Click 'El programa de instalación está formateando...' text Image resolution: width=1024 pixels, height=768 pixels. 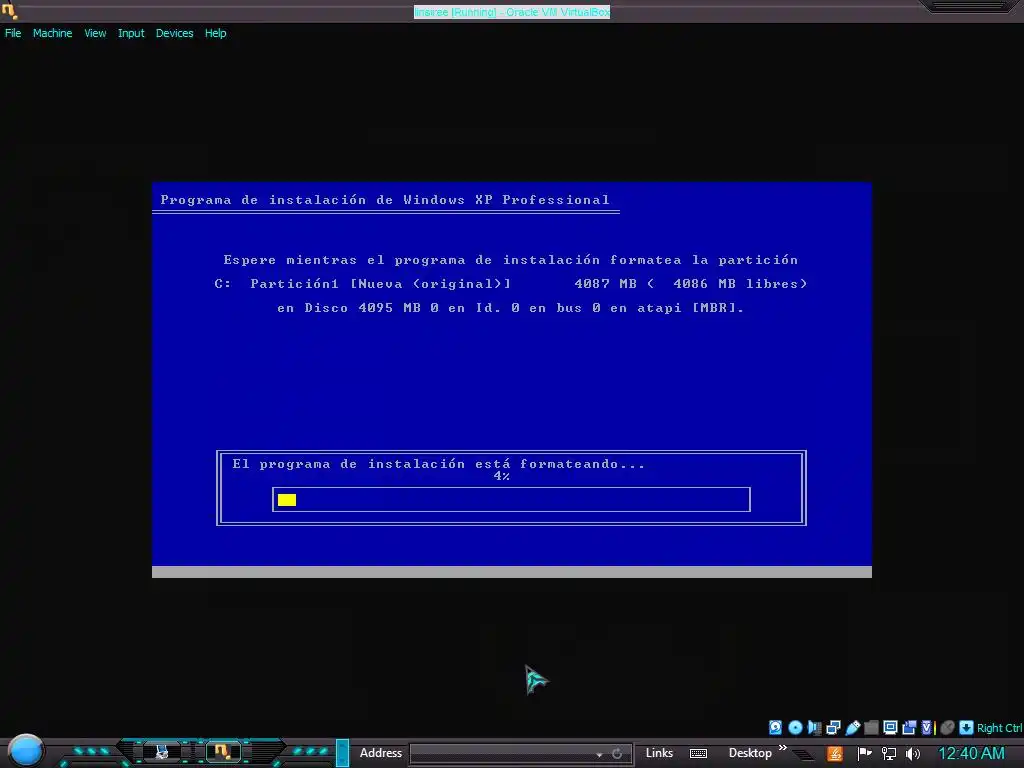(438, 464)
